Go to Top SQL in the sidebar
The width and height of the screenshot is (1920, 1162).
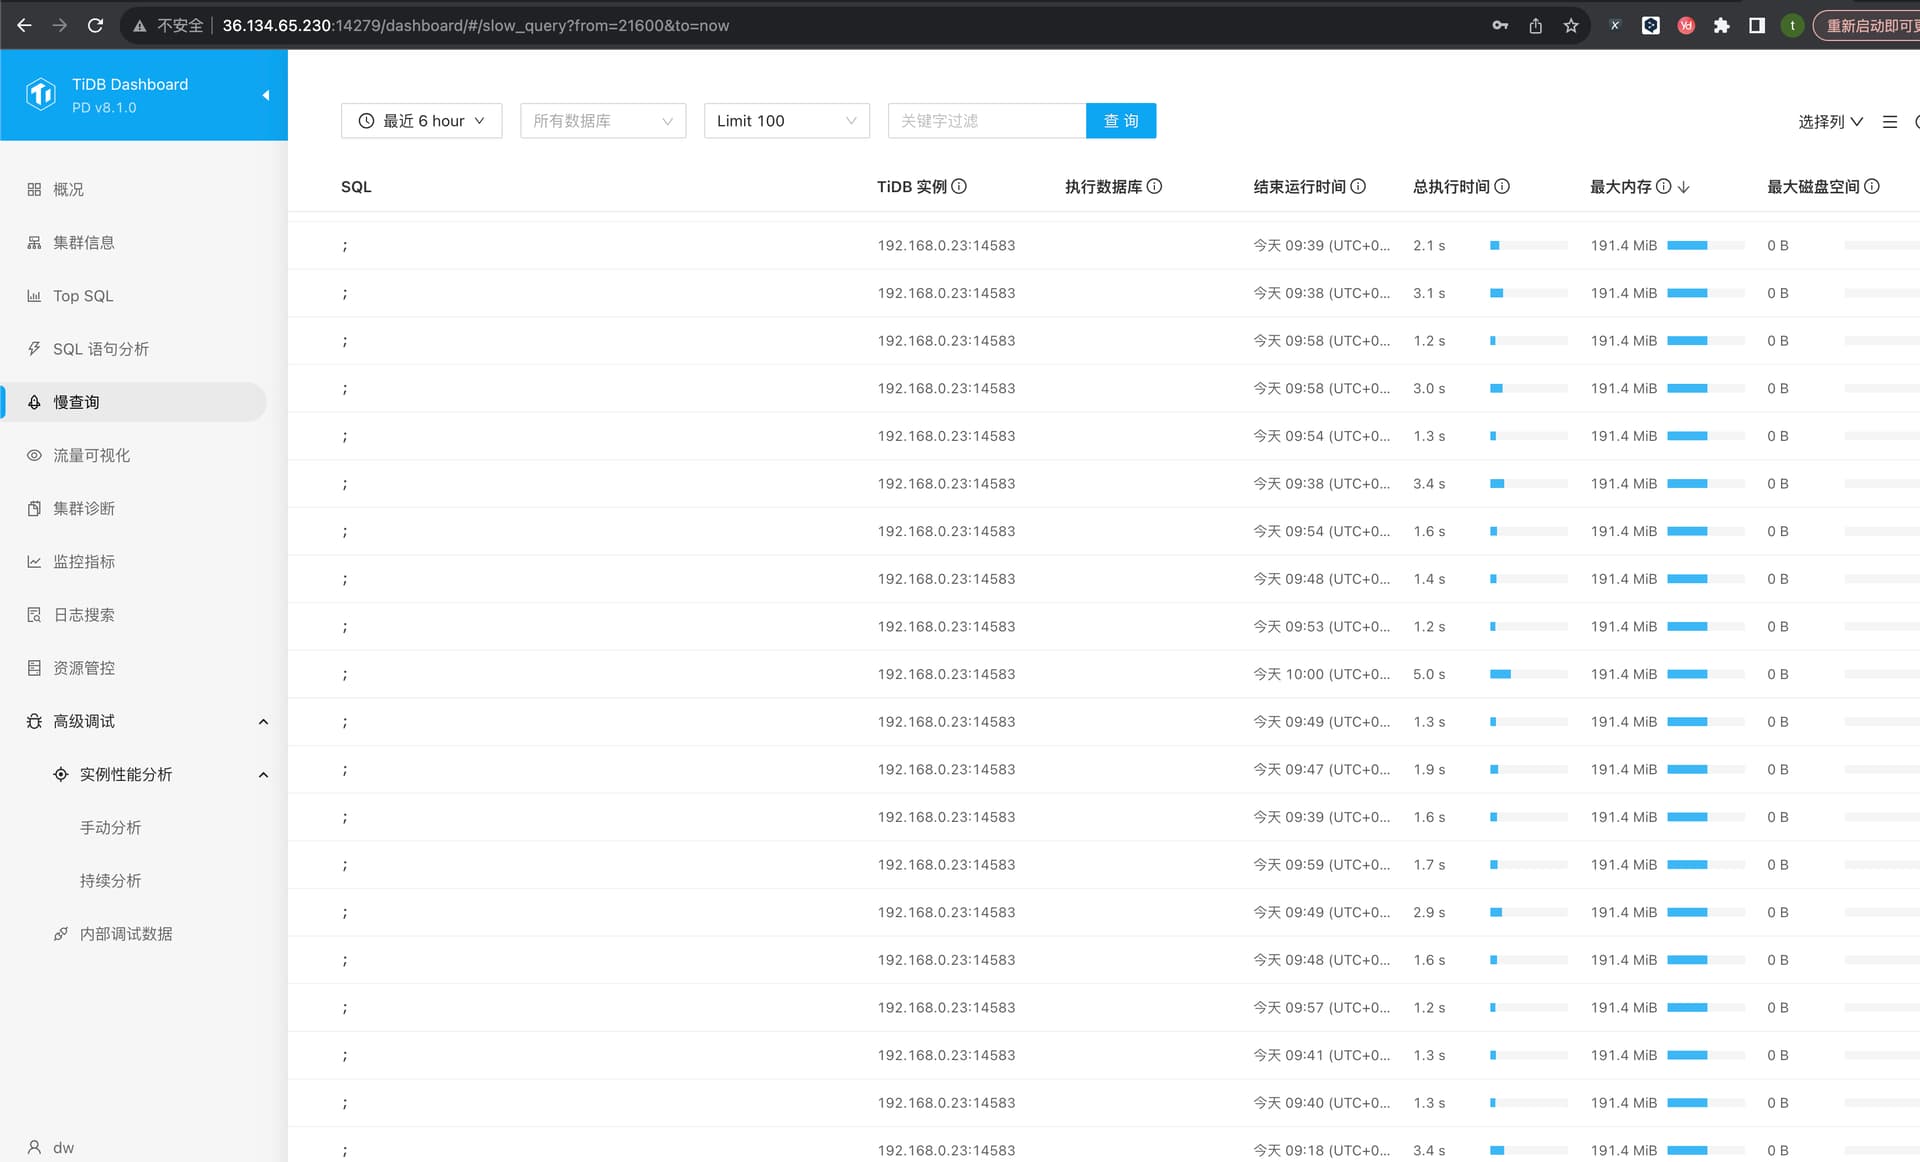83,296
